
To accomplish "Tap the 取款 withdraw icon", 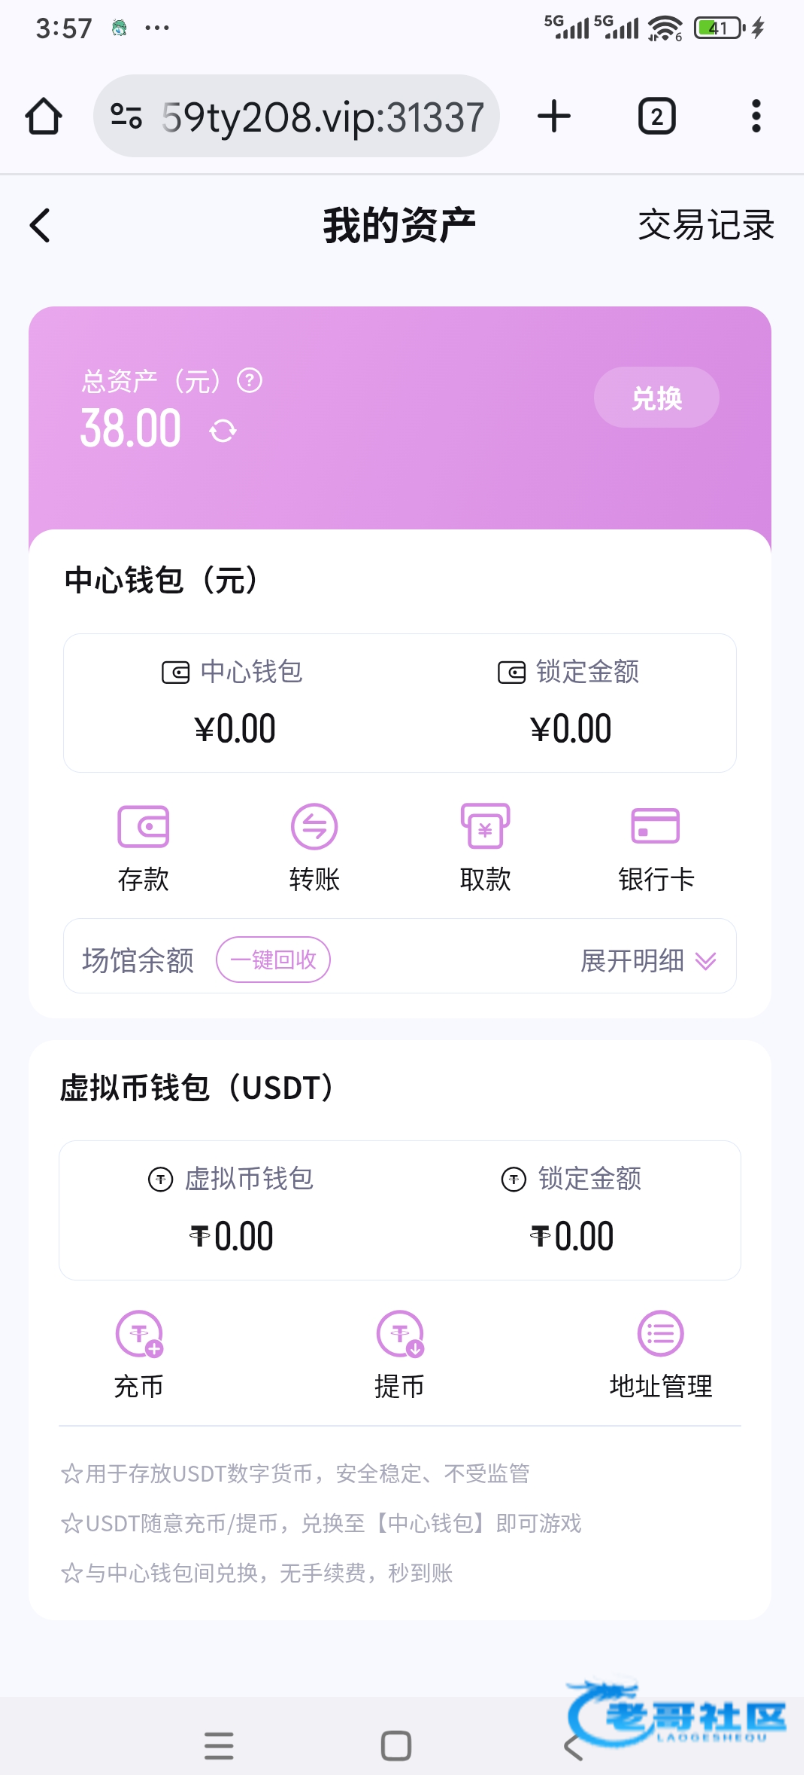I will pyautogui.click(x=485, y=827).
